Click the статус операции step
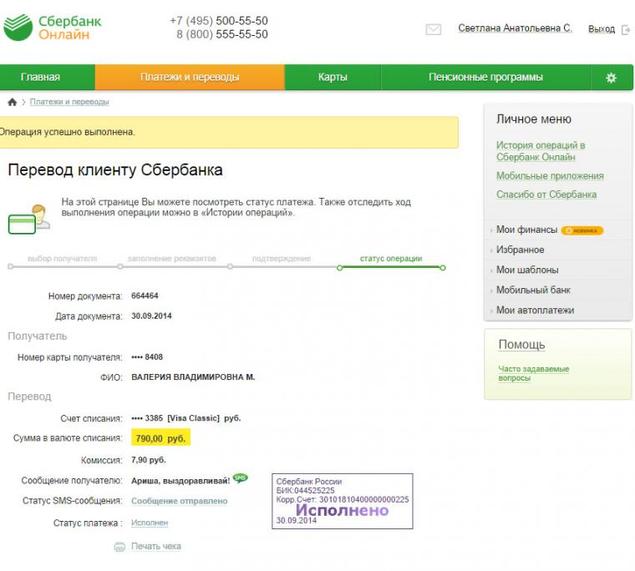 click(391, 258)
